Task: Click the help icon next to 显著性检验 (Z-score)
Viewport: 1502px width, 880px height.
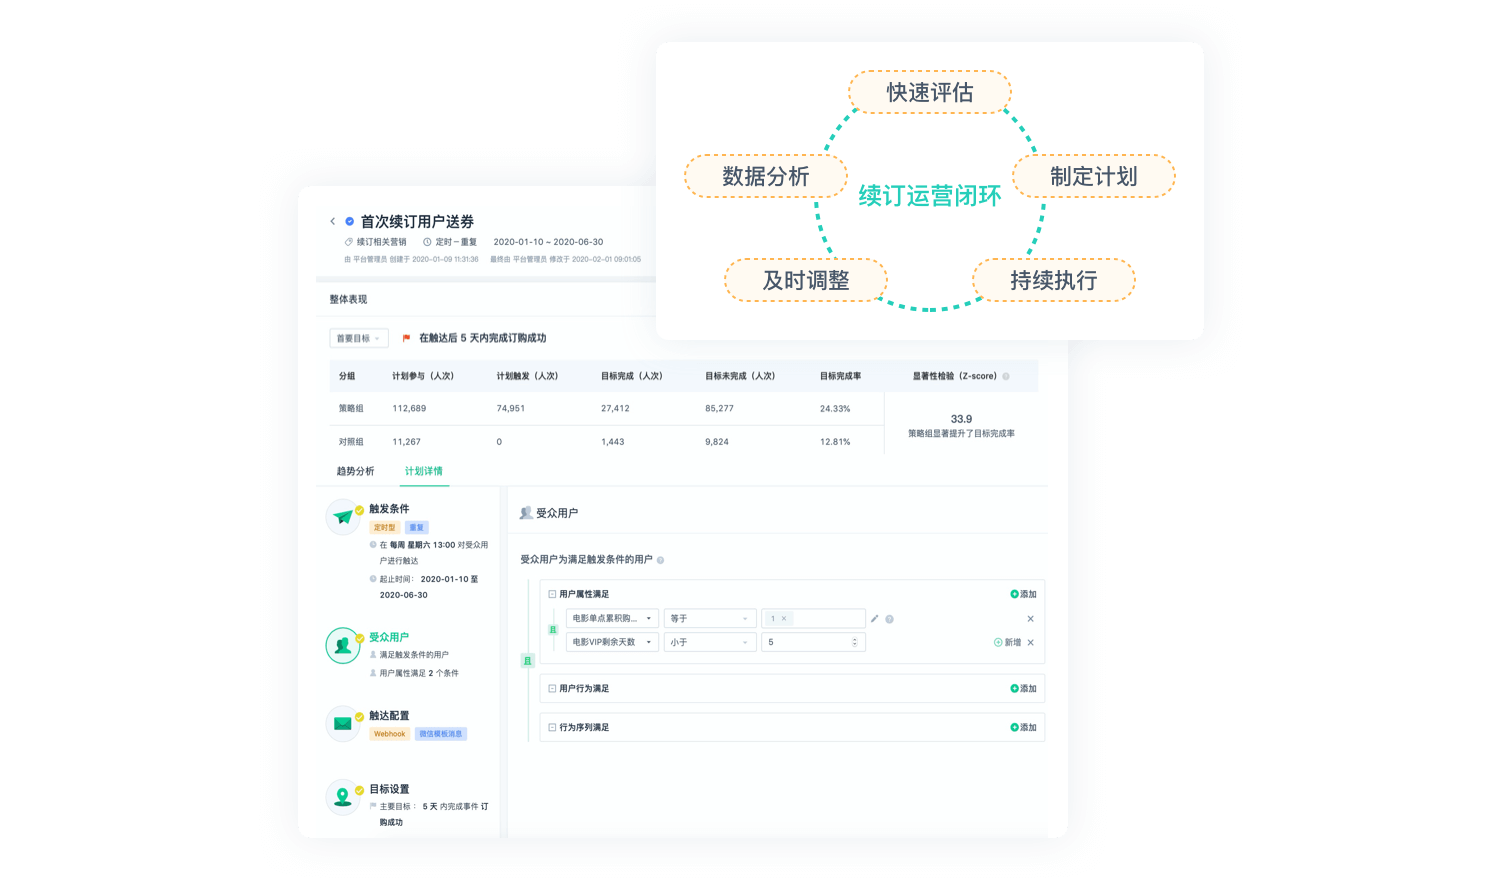Action: [1006, 377]
